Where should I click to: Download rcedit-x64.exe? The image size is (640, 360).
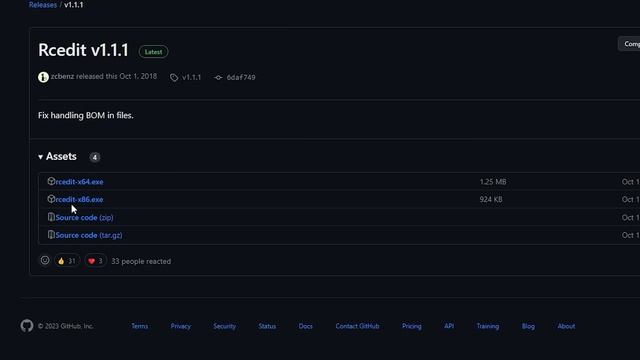80,182
